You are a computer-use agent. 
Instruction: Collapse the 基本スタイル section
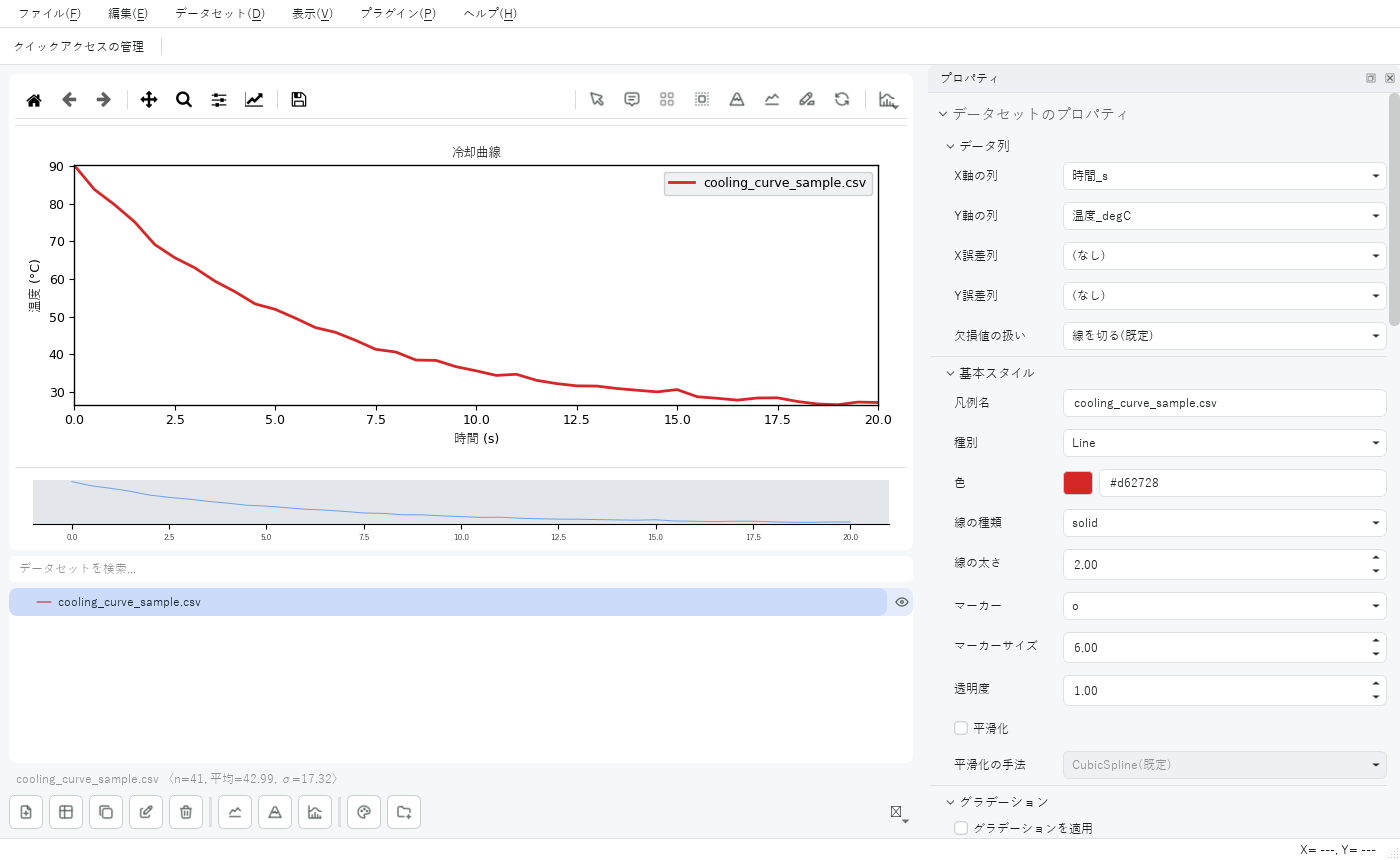pyautogui.click(x=950, y=373)
